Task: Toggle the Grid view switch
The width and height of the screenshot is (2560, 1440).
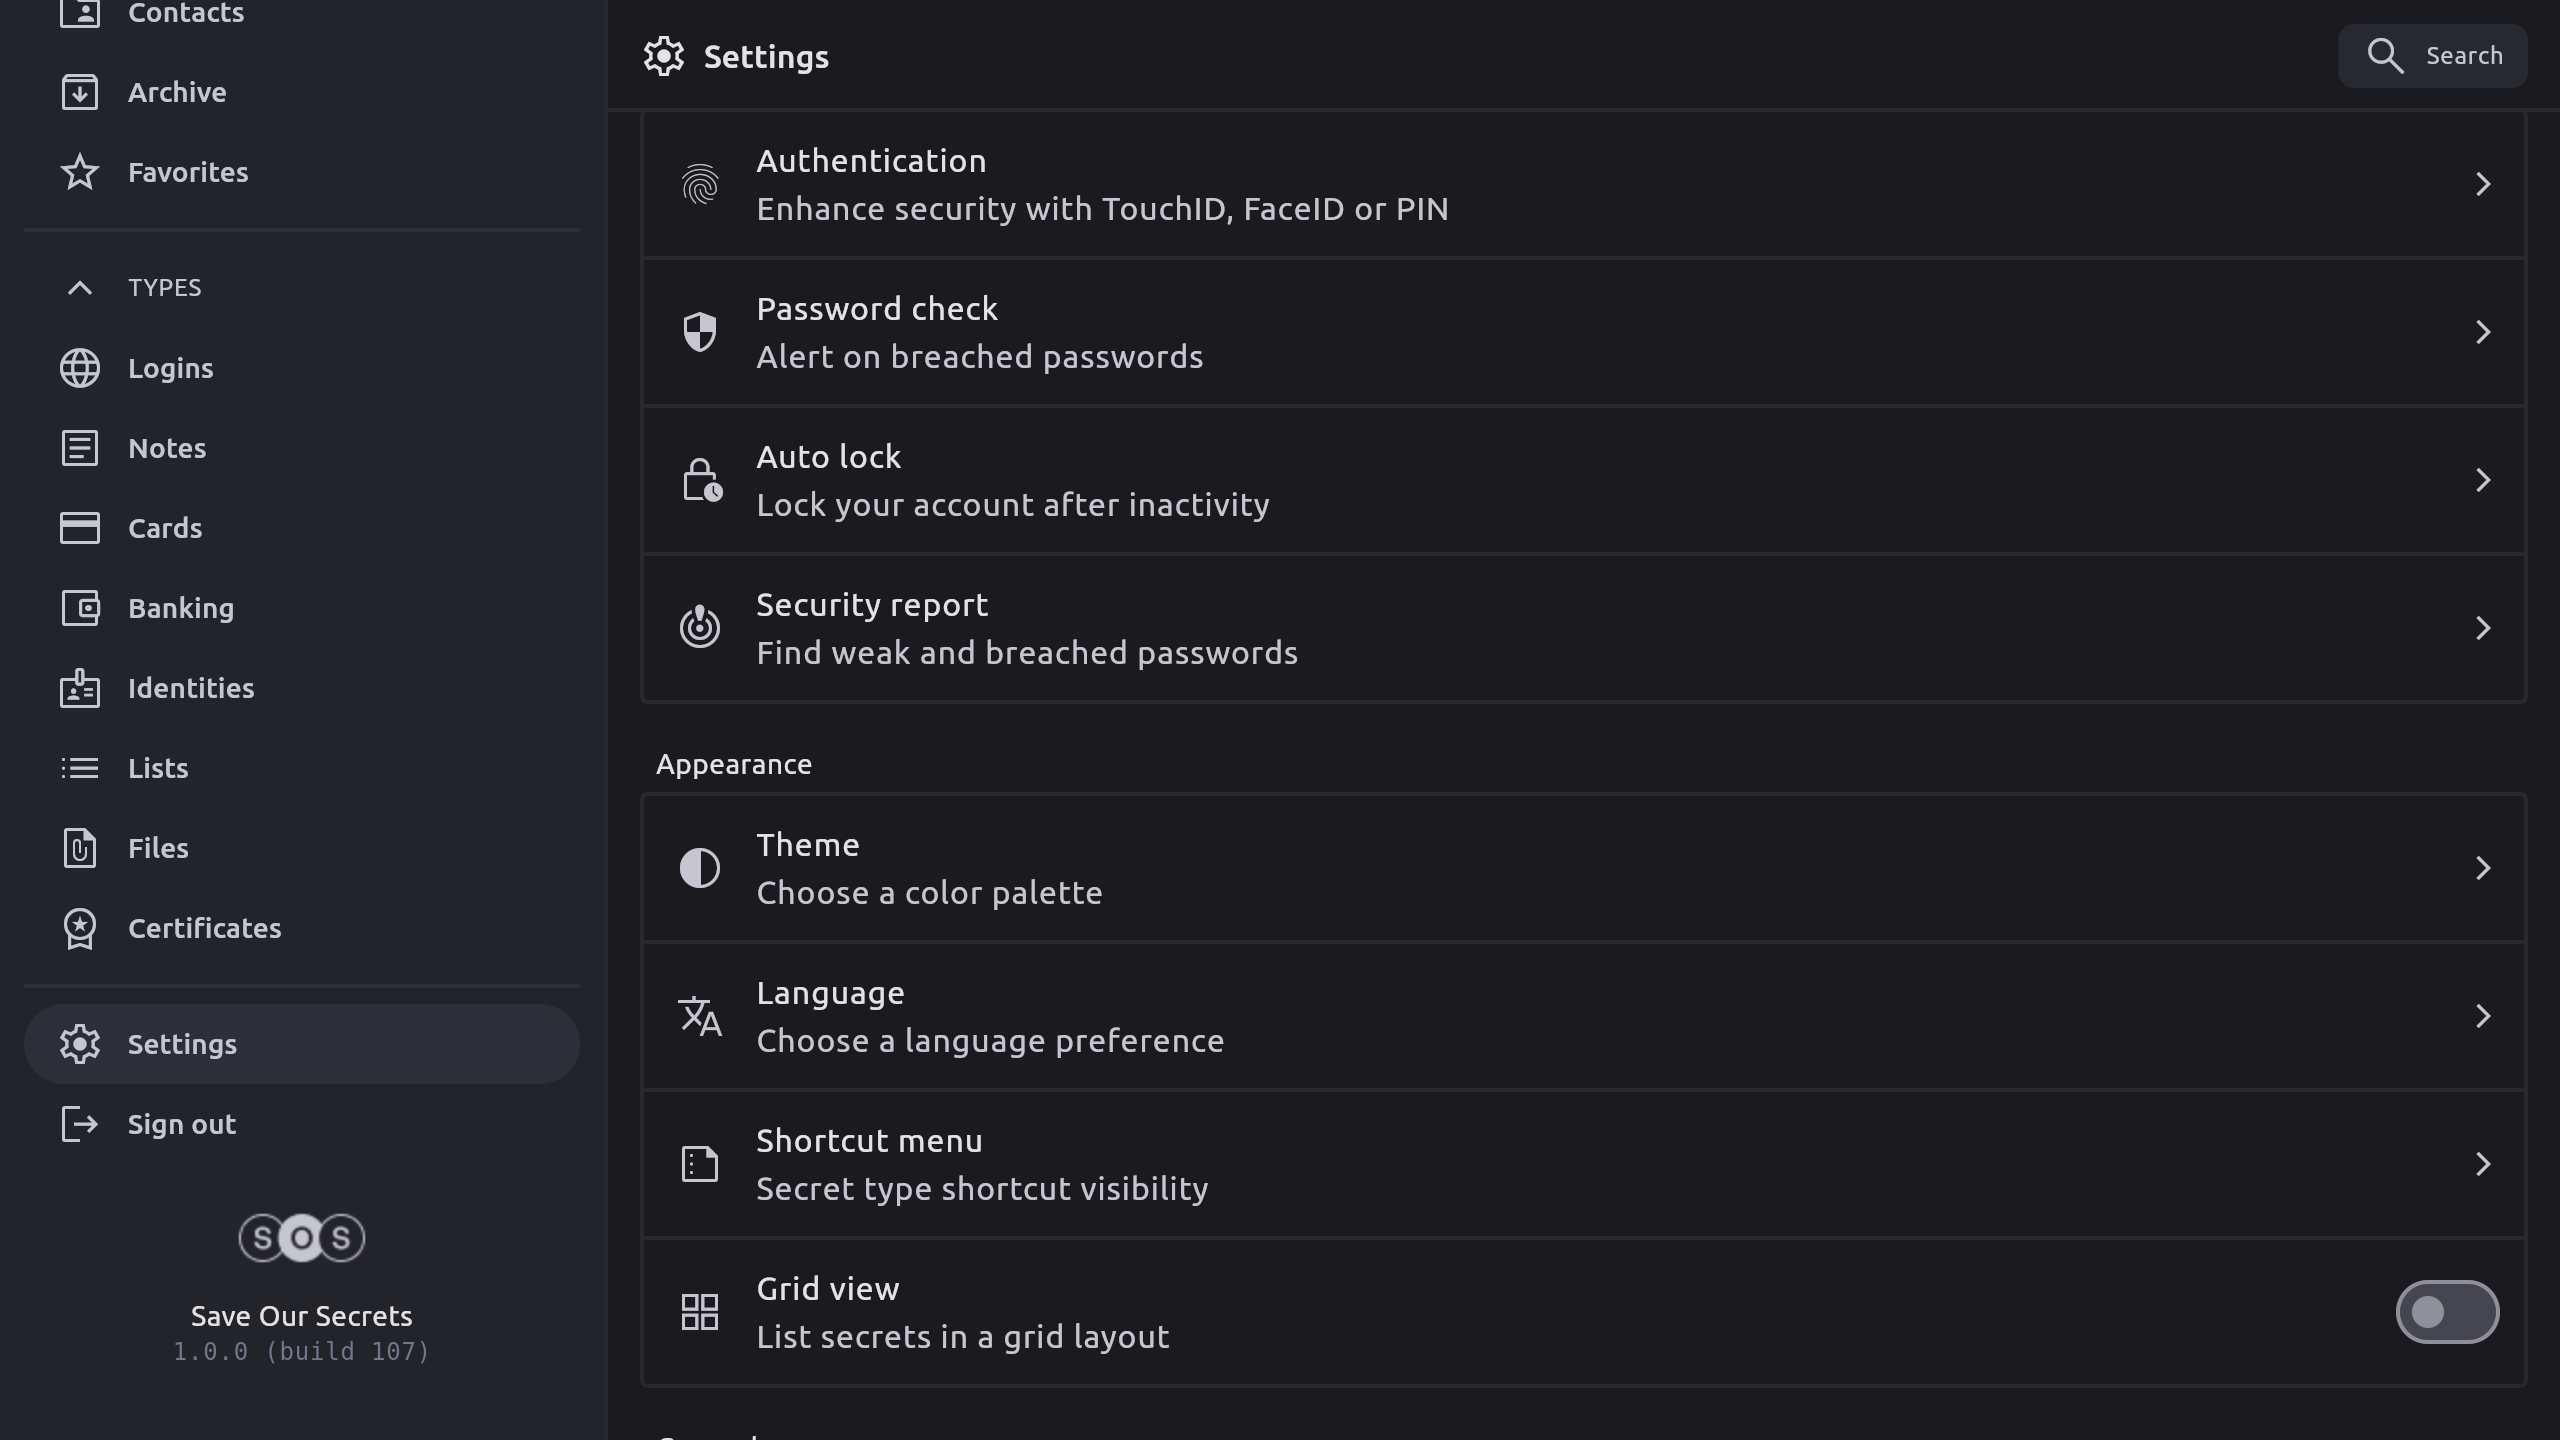Action: coord(2446,1312)
